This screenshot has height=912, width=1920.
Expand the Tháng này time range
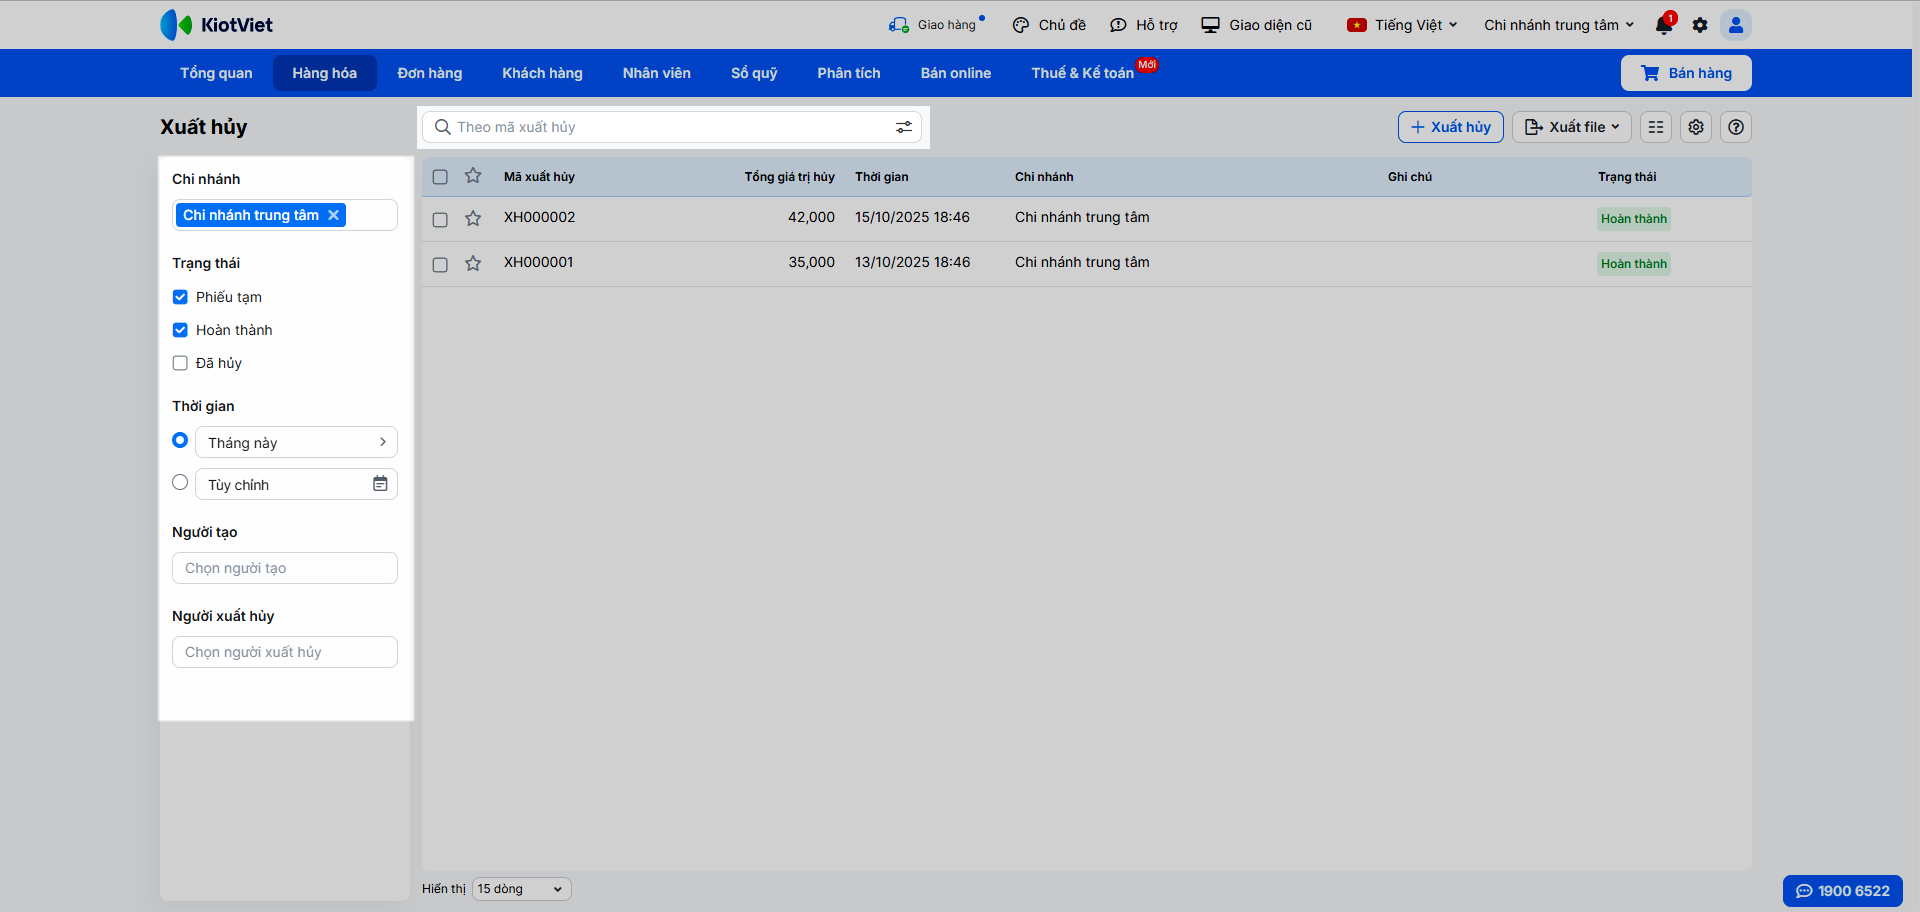(296, 442)
